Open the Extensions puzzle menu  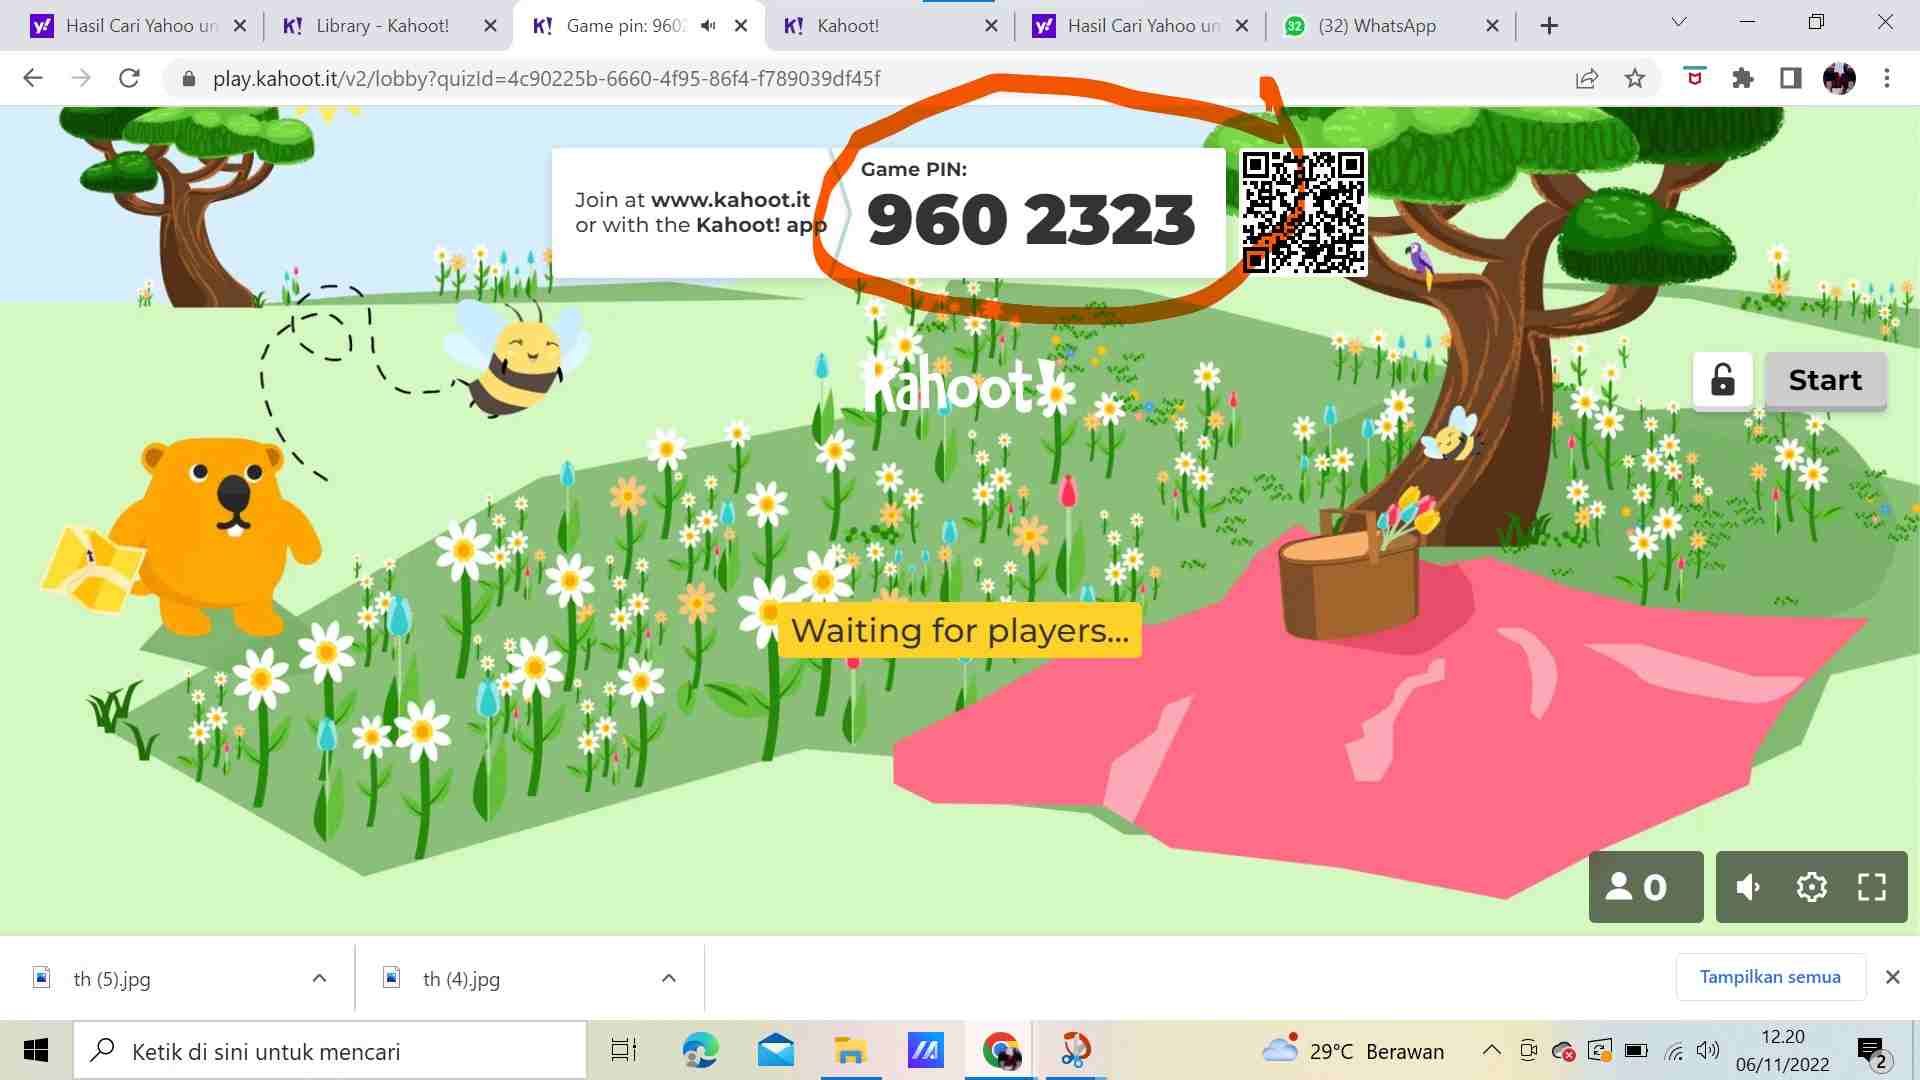pos(1743,78)
